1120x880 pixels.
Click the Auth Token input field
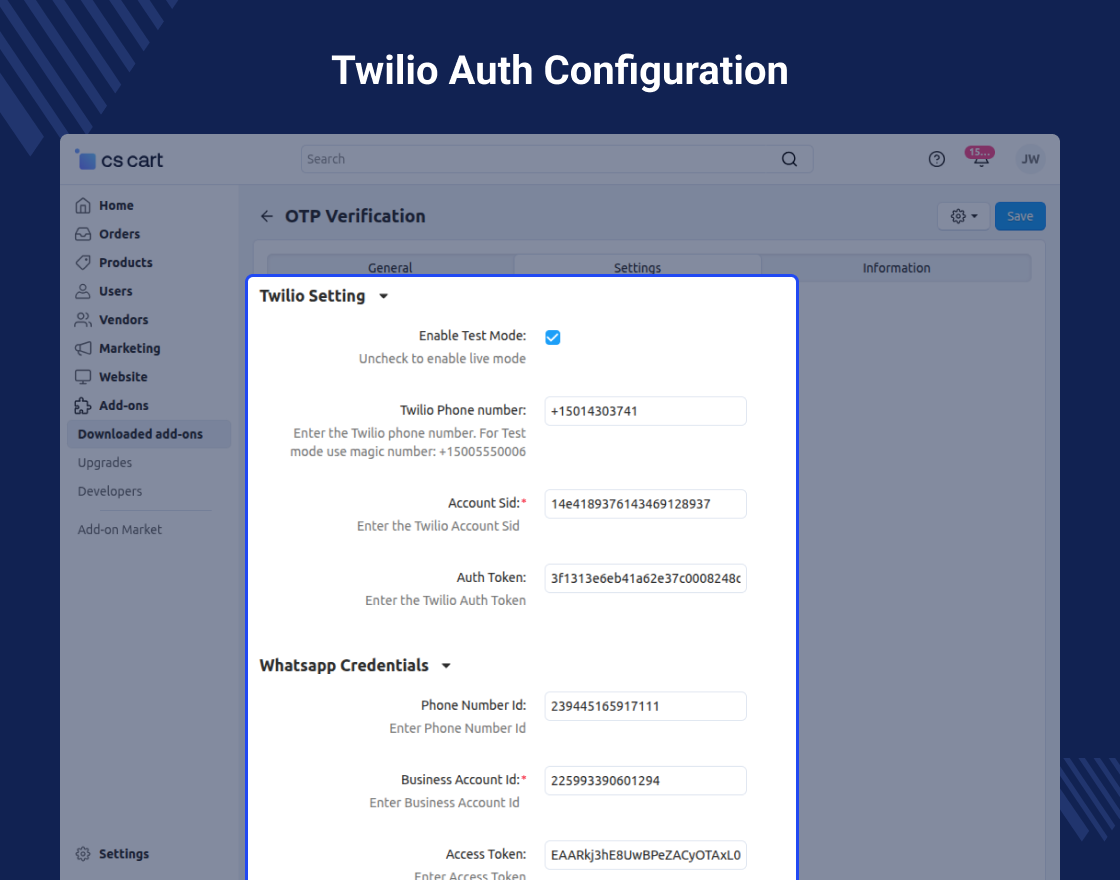click(x=646, y=579)
